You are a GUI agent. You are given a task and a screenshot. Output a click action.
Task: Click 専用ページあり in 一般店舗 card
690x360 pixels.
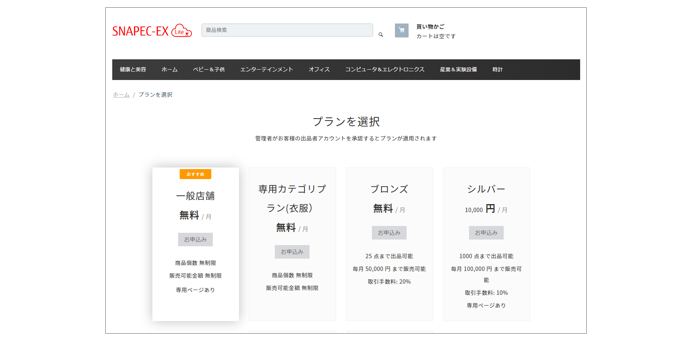click(195, 290)
